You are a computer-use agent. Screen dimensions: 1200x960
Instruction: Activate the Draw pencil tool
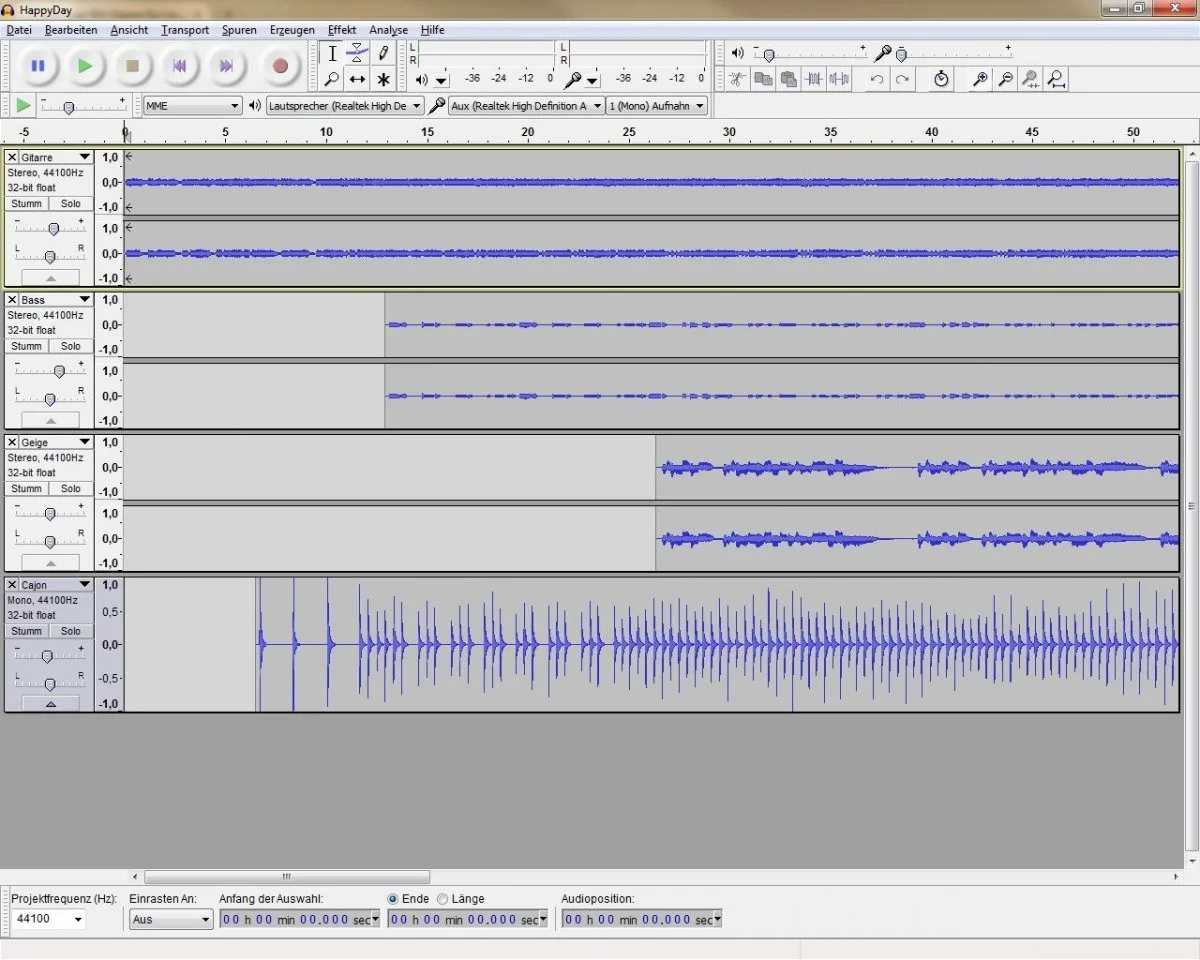point(382,53)
